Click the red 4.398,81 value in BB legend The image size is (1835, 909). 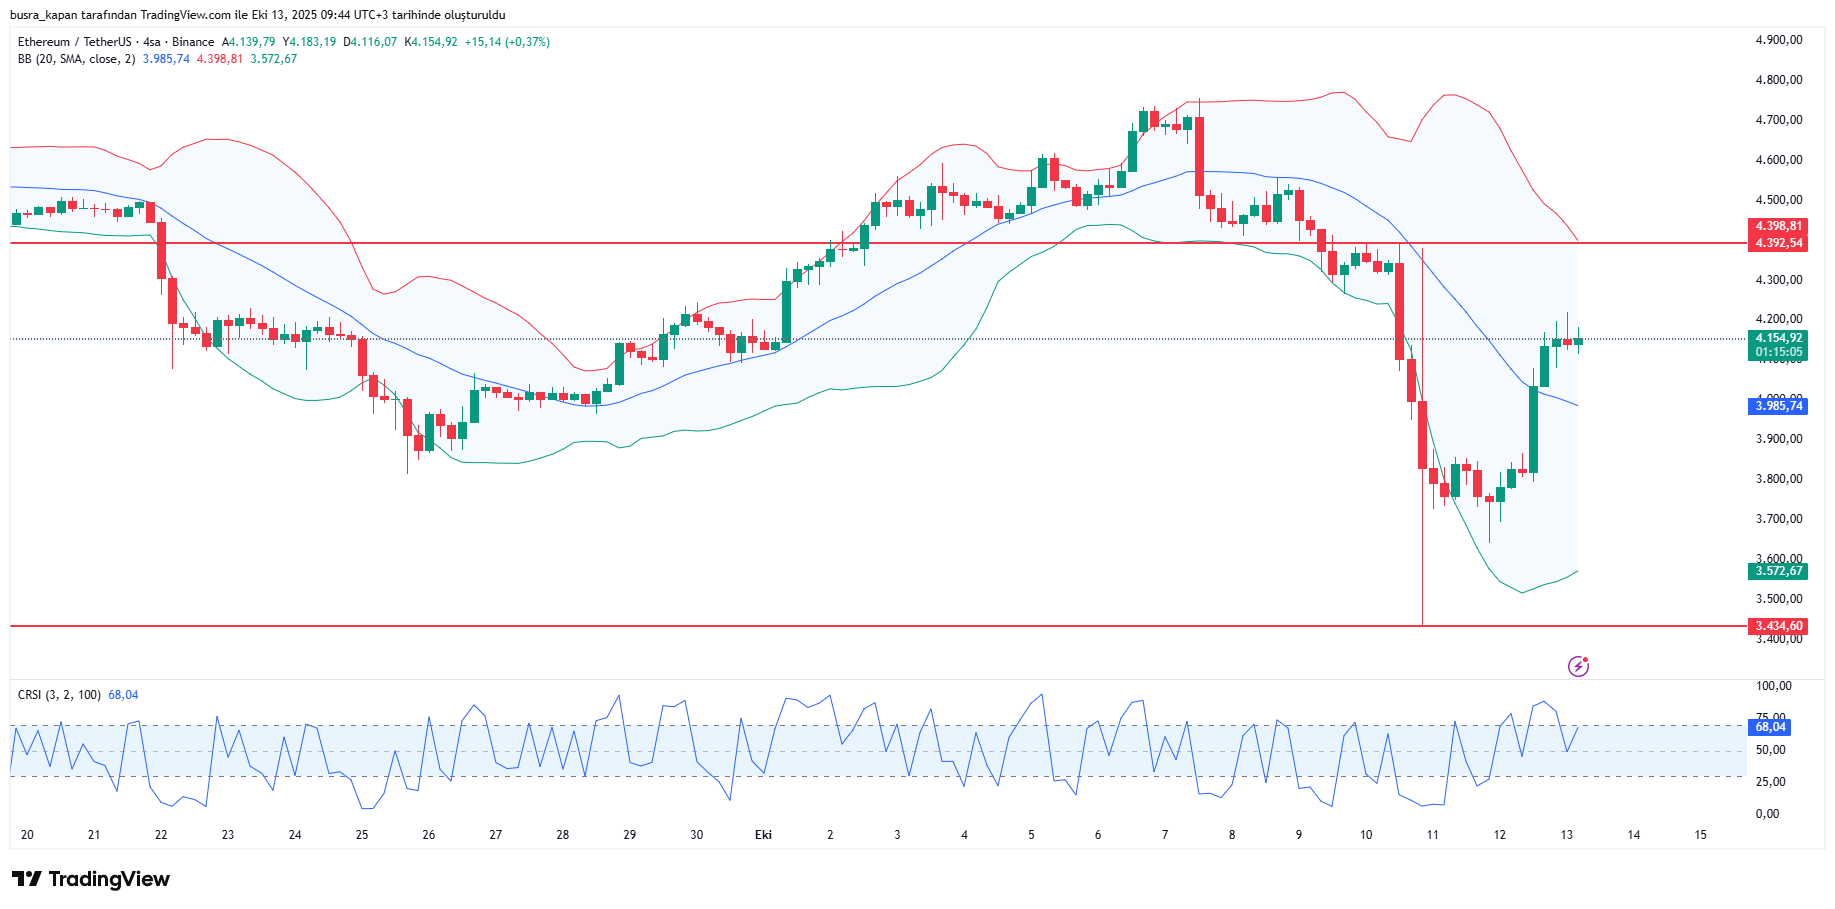pos(219,59)
